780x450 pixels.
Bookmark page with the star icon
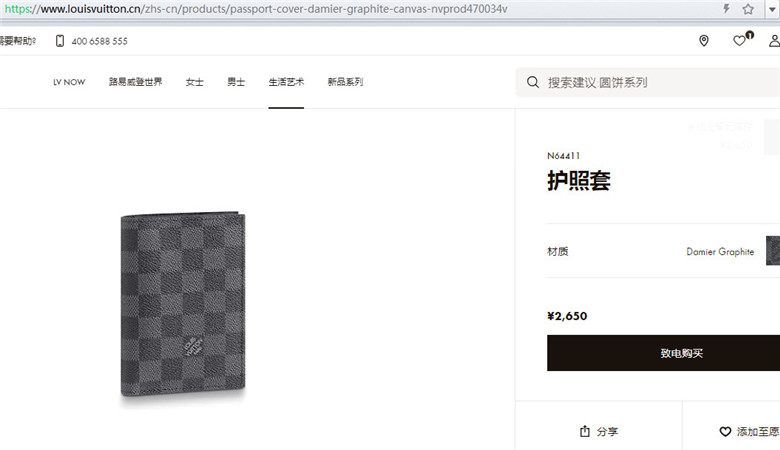tap(748, 9)
